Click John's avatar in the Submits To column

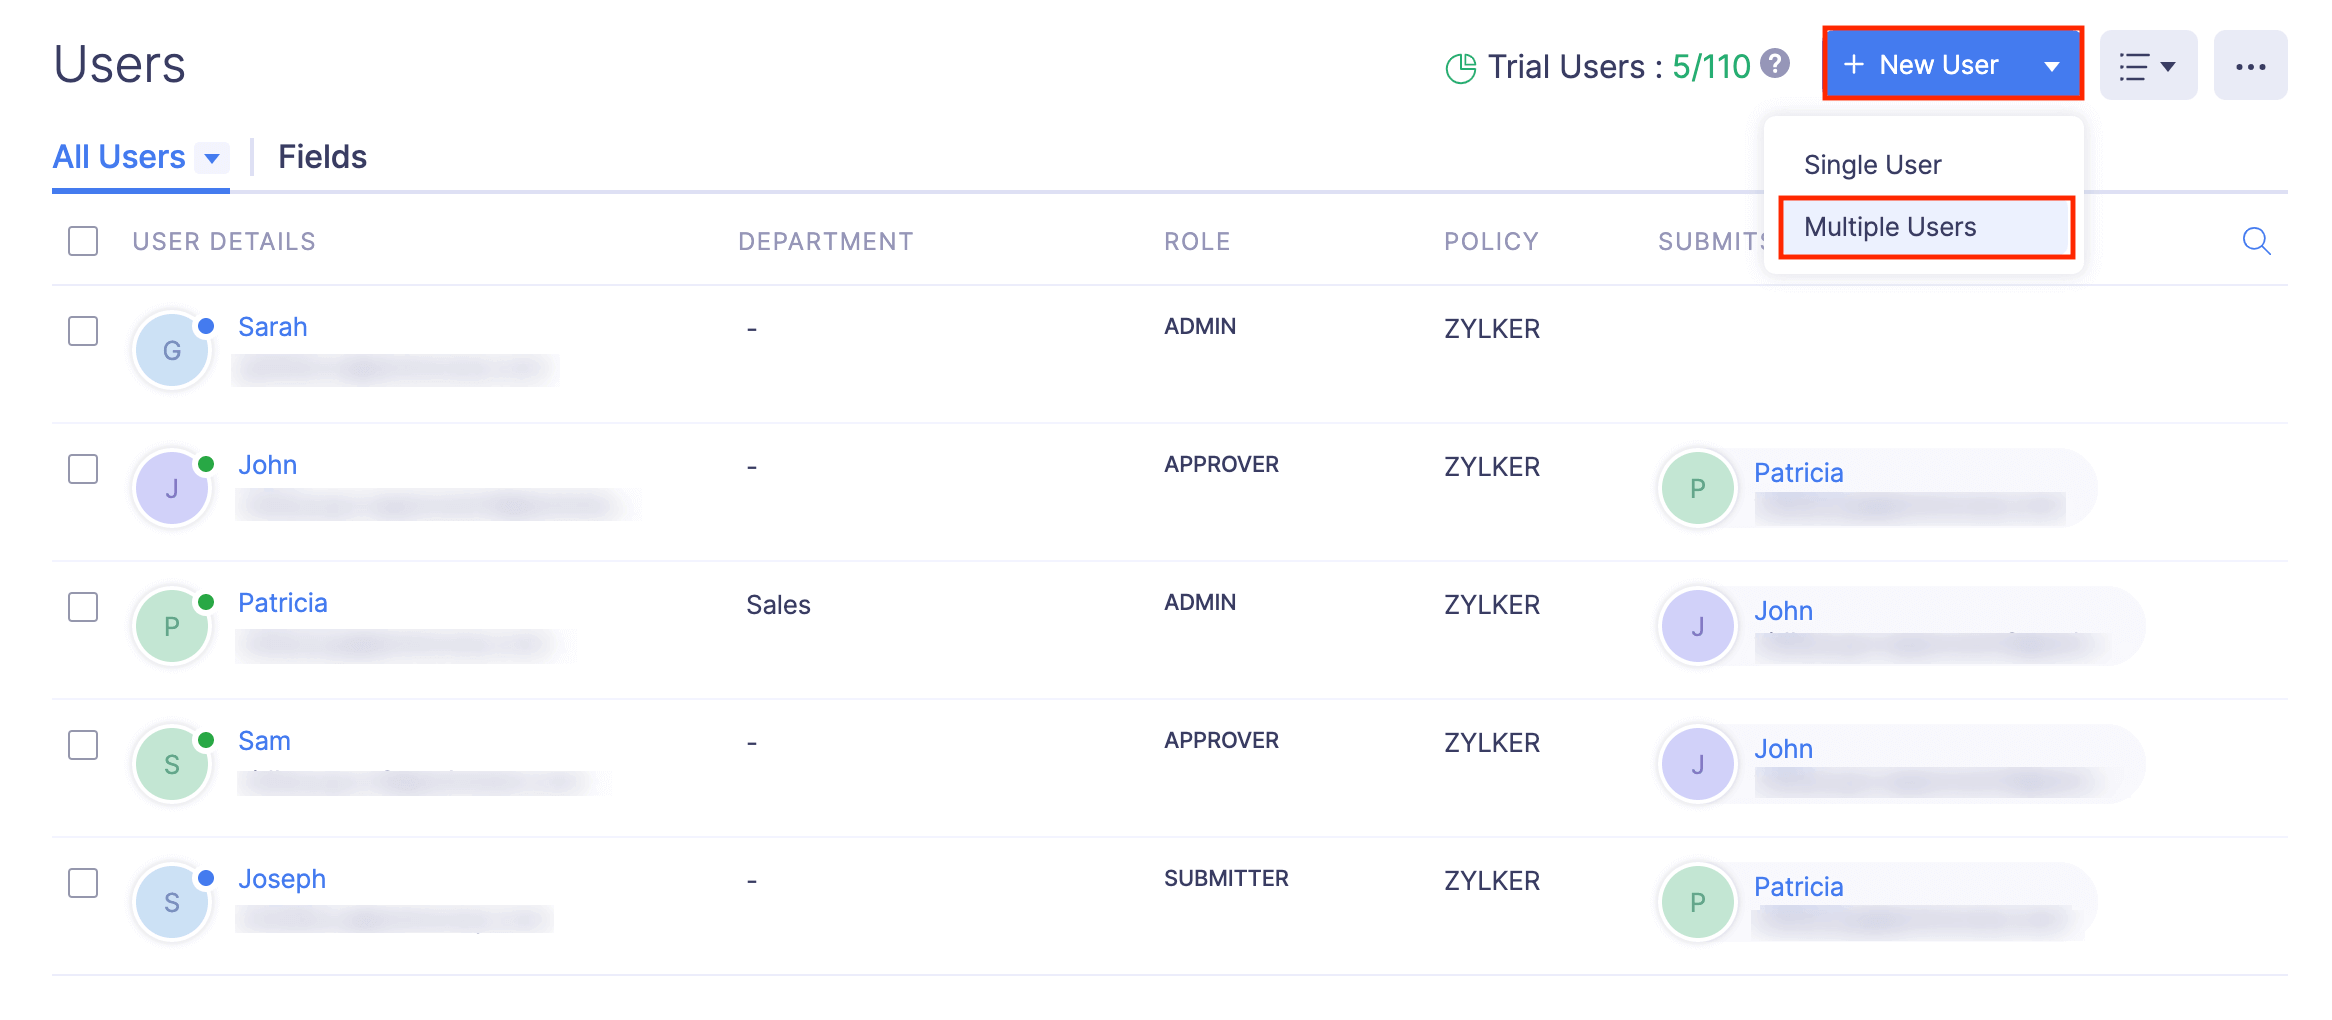click(x=1697, y=625)
